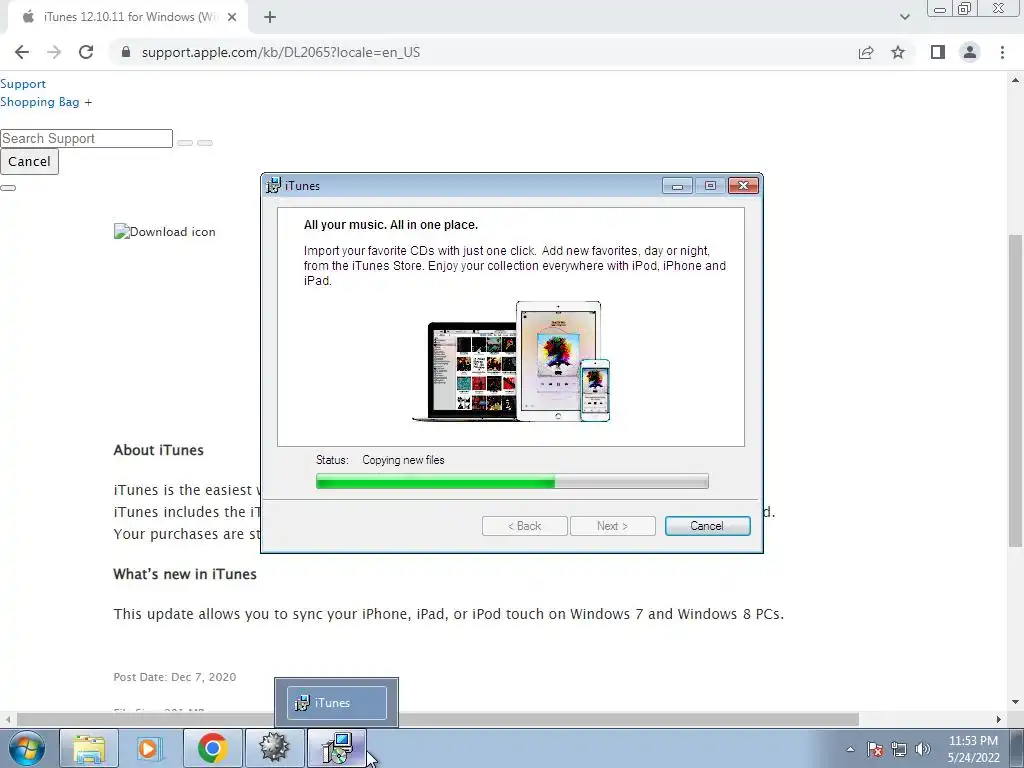
Task: Open Action Center flag icon
Action: click(875, 749)
